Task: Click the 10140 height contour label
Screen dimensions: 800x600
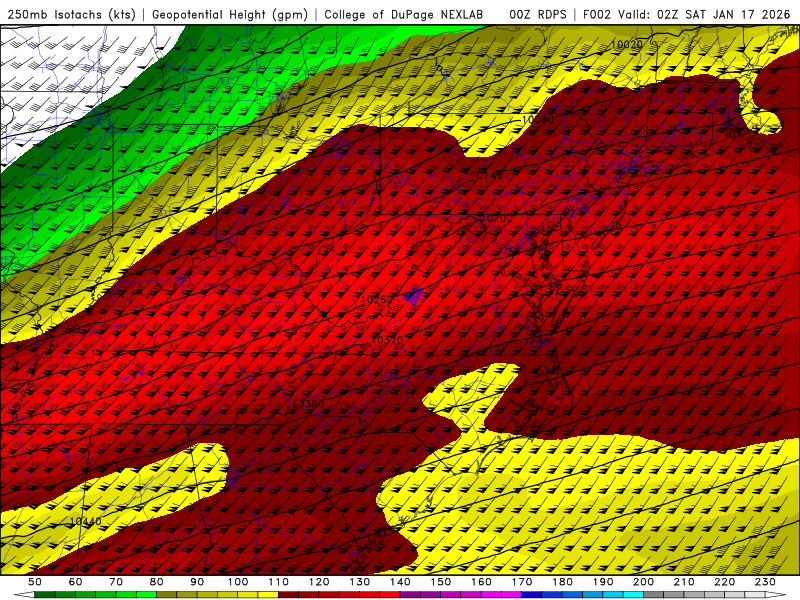Action: click(x=486, y=176)
